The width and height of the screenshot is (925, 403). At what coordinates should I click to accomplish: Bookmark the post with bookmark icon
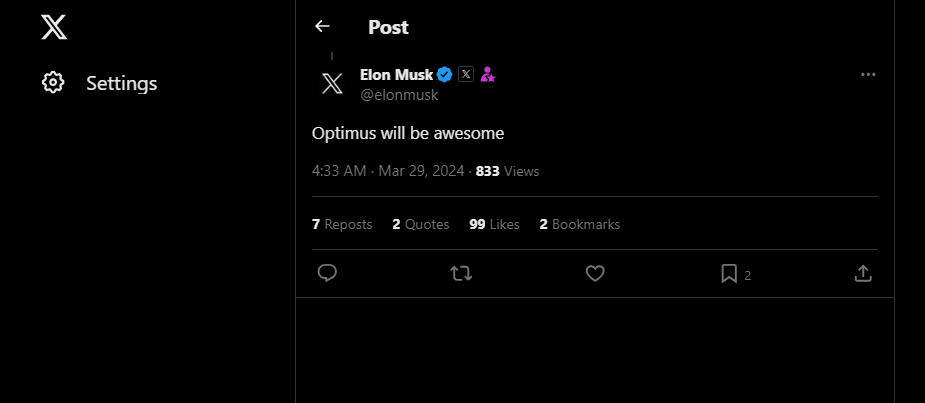[x=729, y=273]
